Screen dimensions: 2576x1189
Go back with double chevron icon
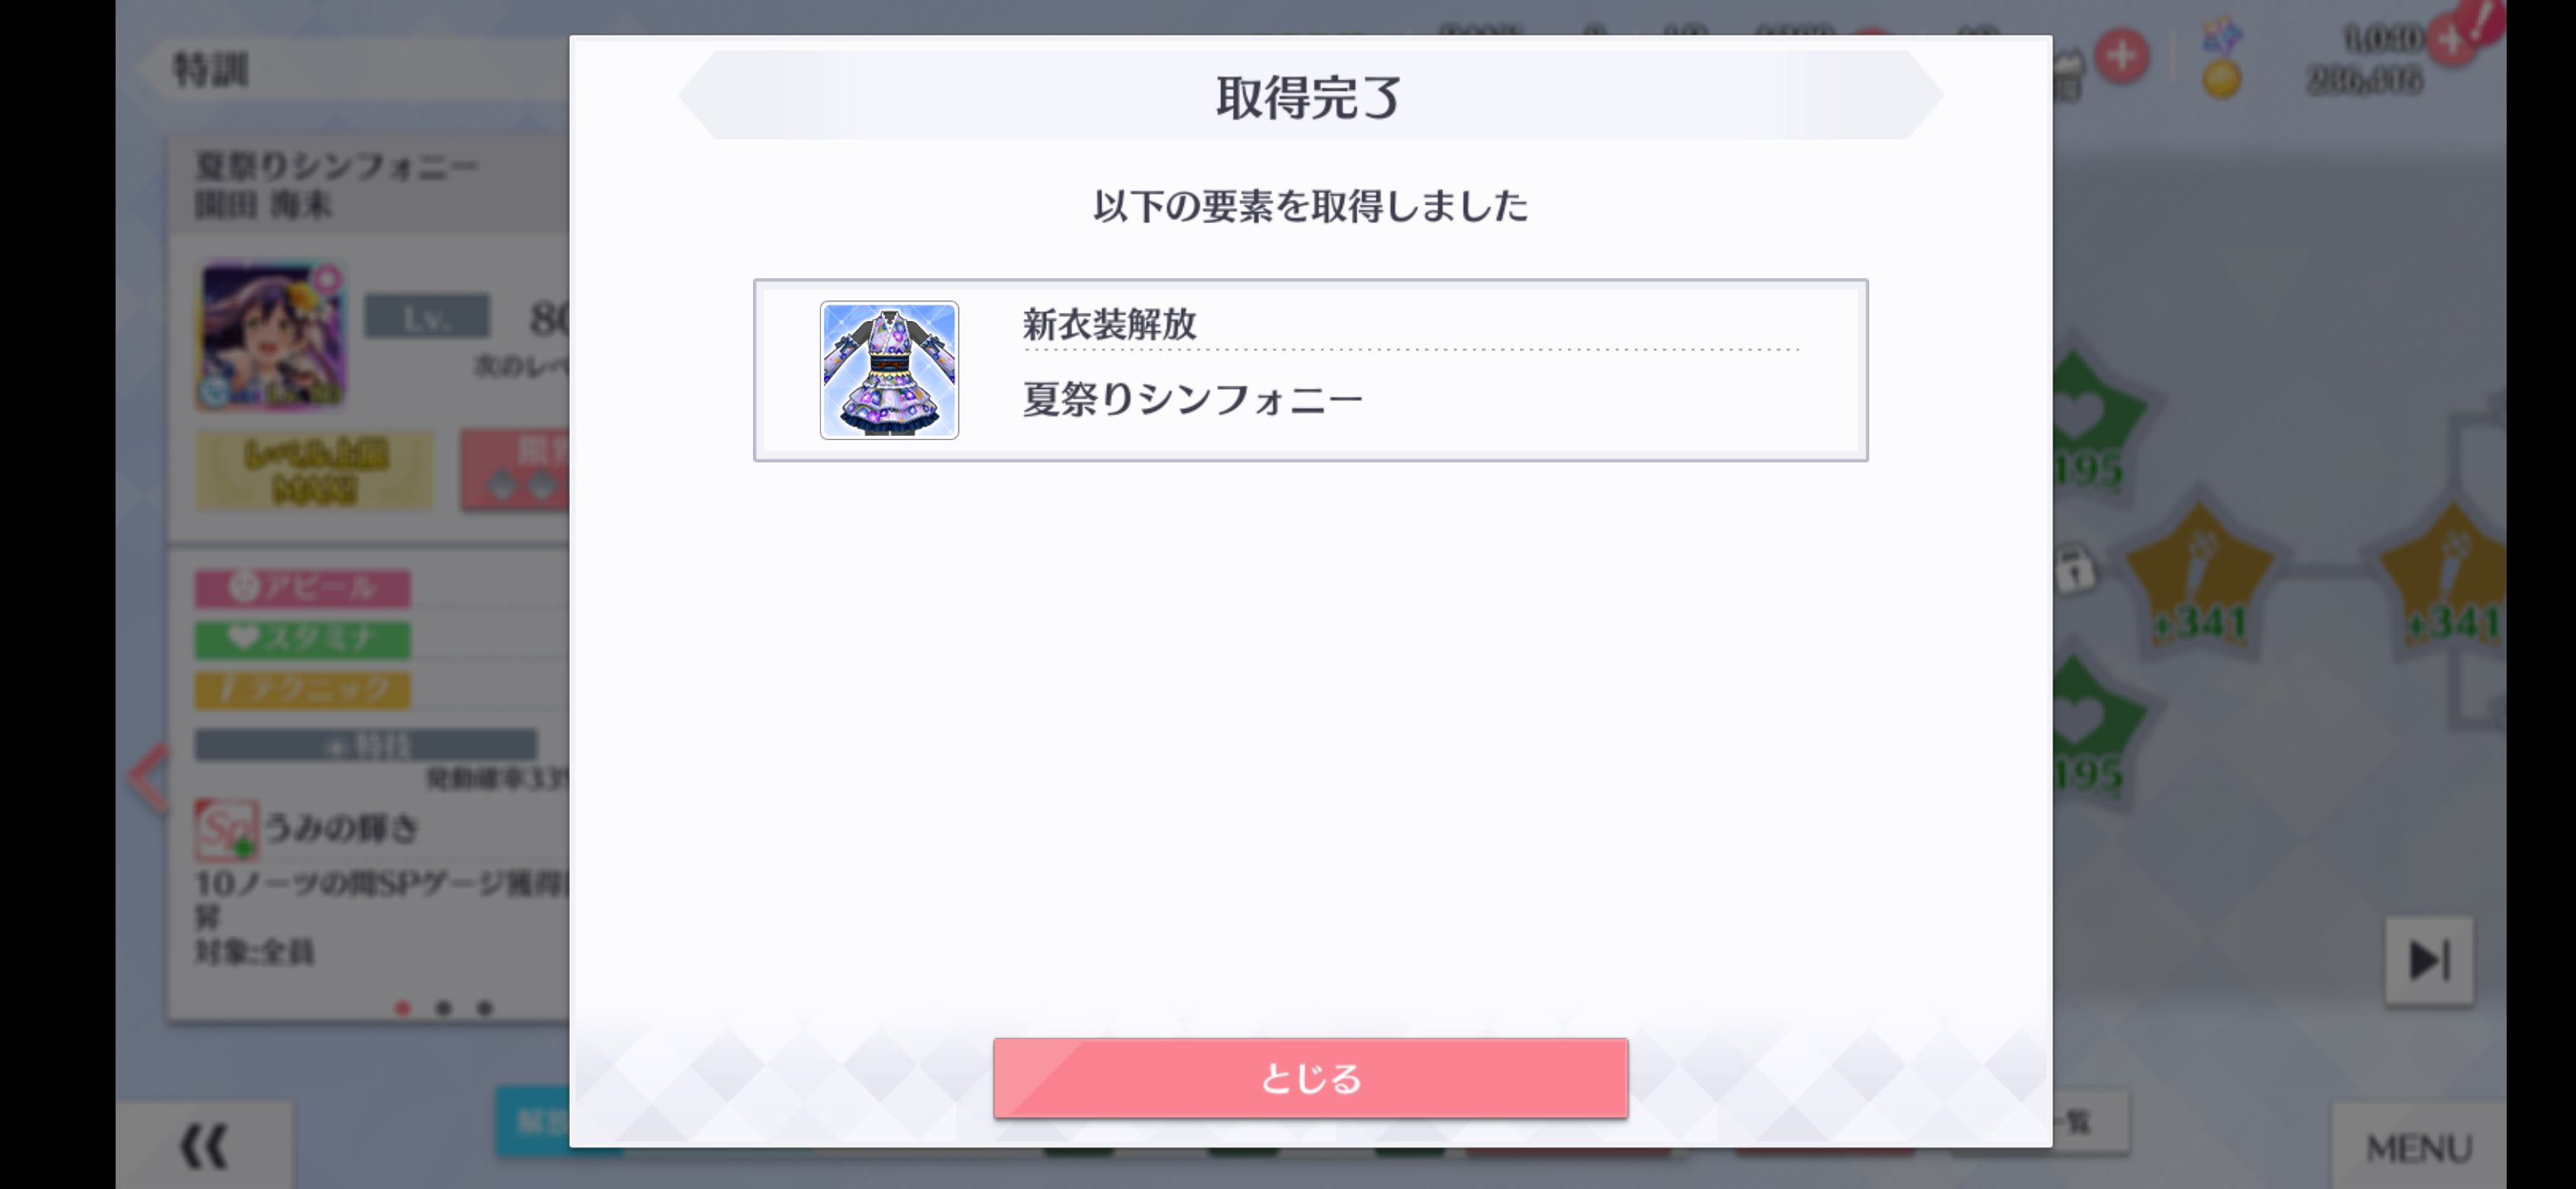pos(204,1146)
